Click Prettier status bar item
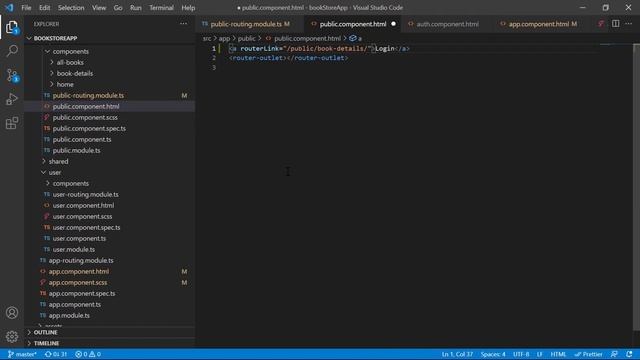Screen dimensions: 640x360 point(588,354)
